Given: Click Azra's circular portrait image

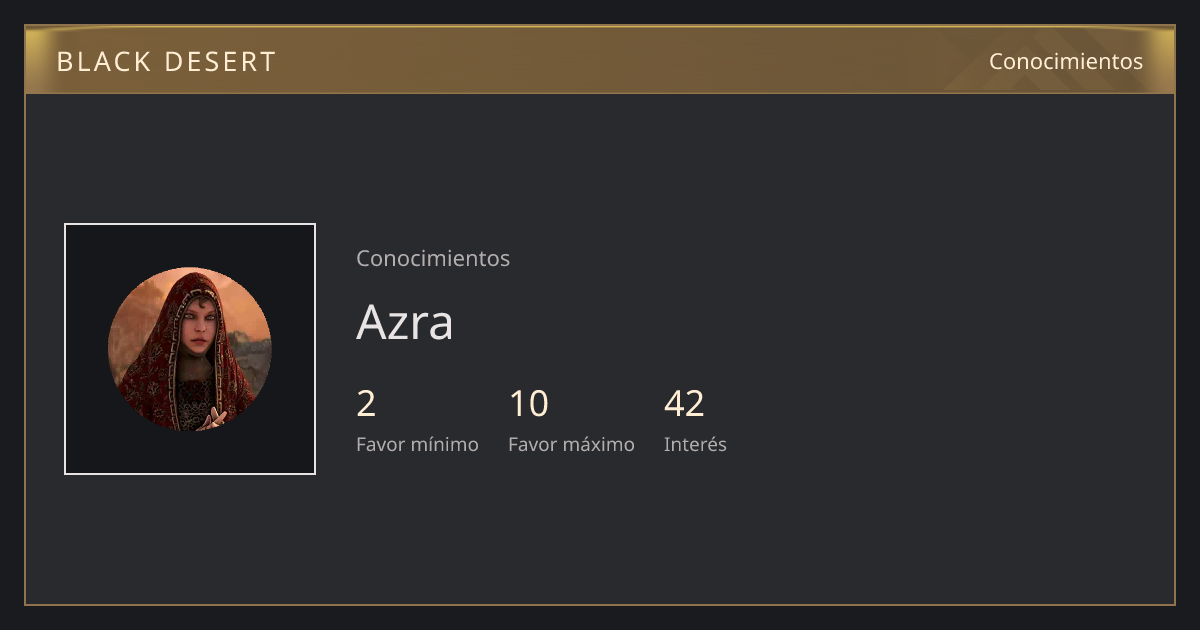Looking at the screenshot, I should pyautogui.click(x=190, y=349).
